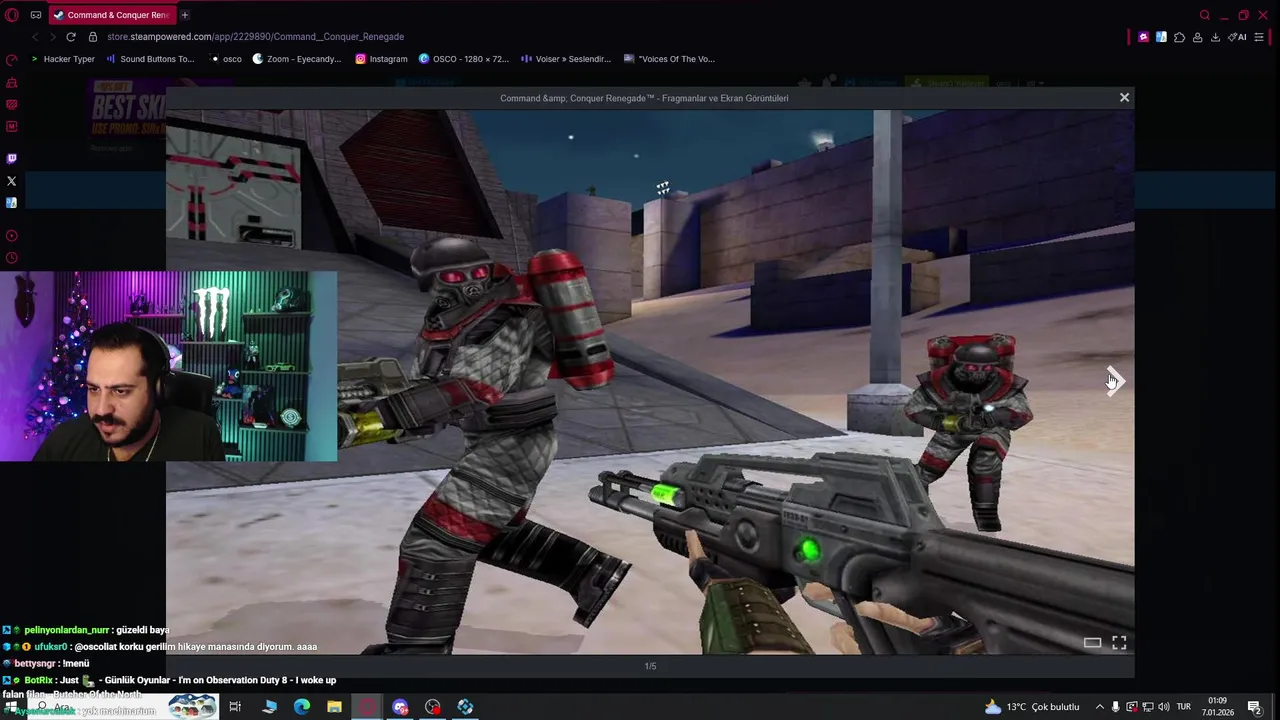The image size is (1280, 720).
Task: Click the site security lock icon
Action: click(93, 37)
